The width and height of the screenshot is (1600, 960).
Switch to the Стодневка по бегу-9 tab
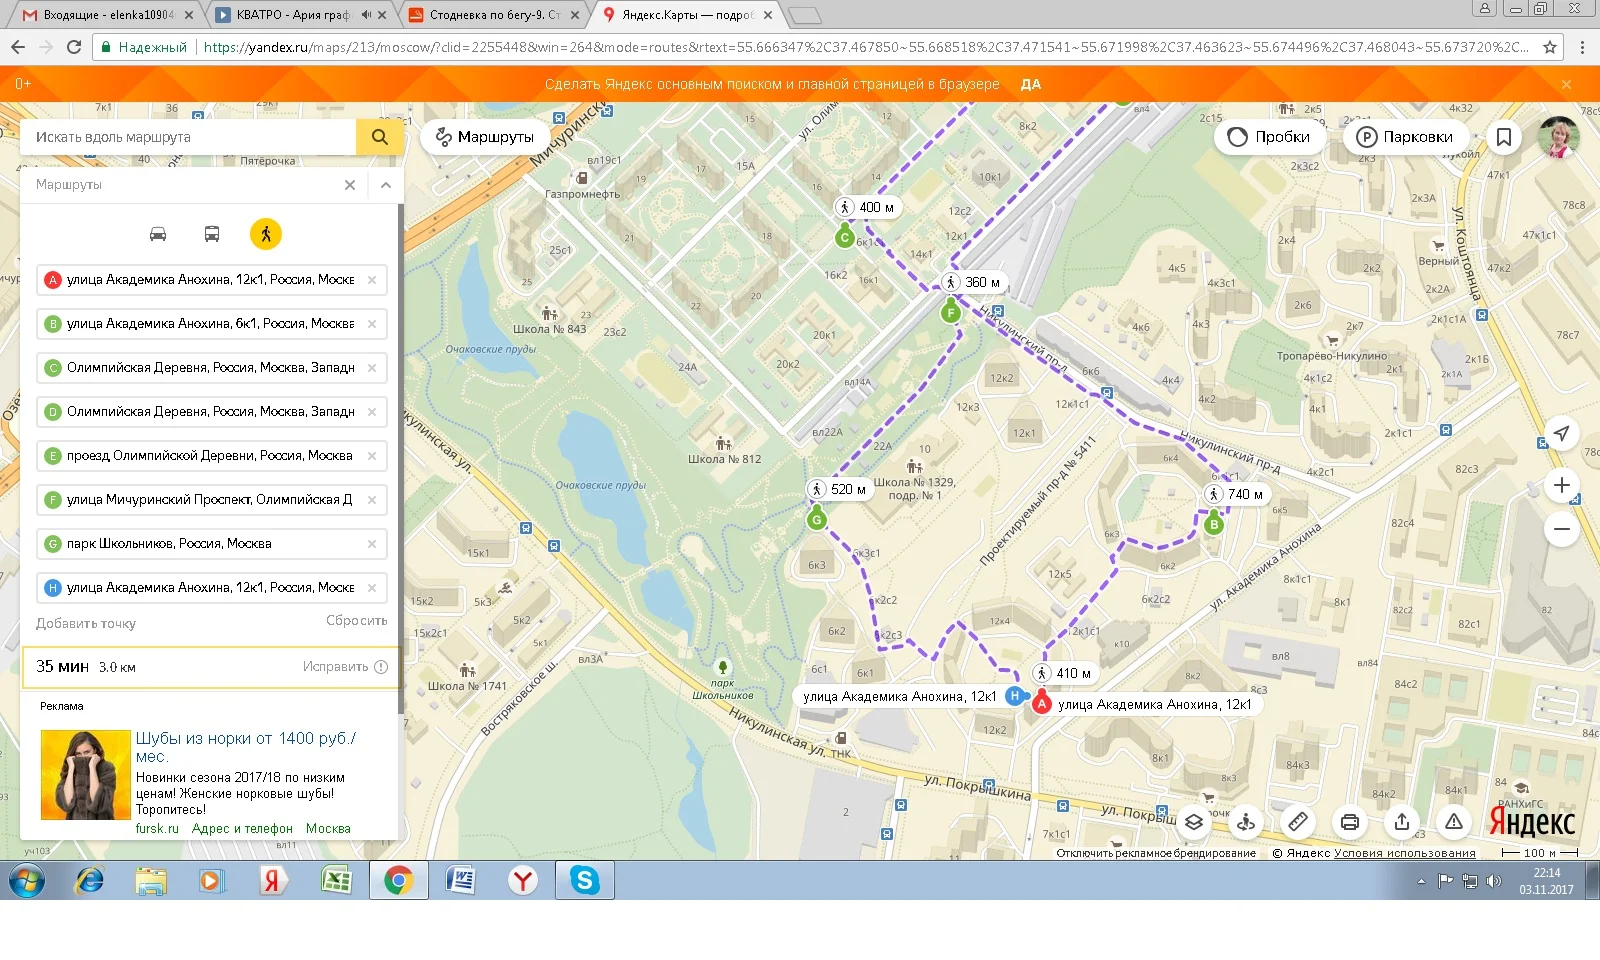493,15
